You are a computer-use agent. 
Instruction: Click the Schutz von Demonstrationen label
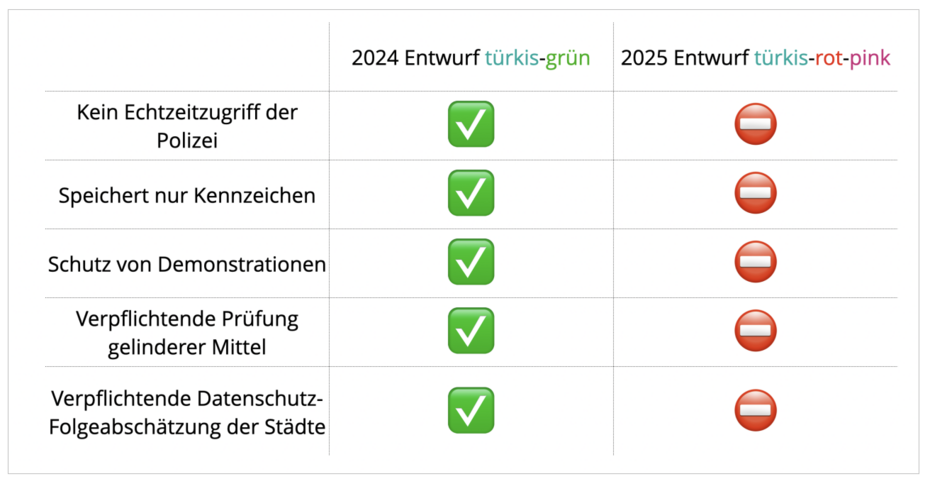[x=187, y=264]
